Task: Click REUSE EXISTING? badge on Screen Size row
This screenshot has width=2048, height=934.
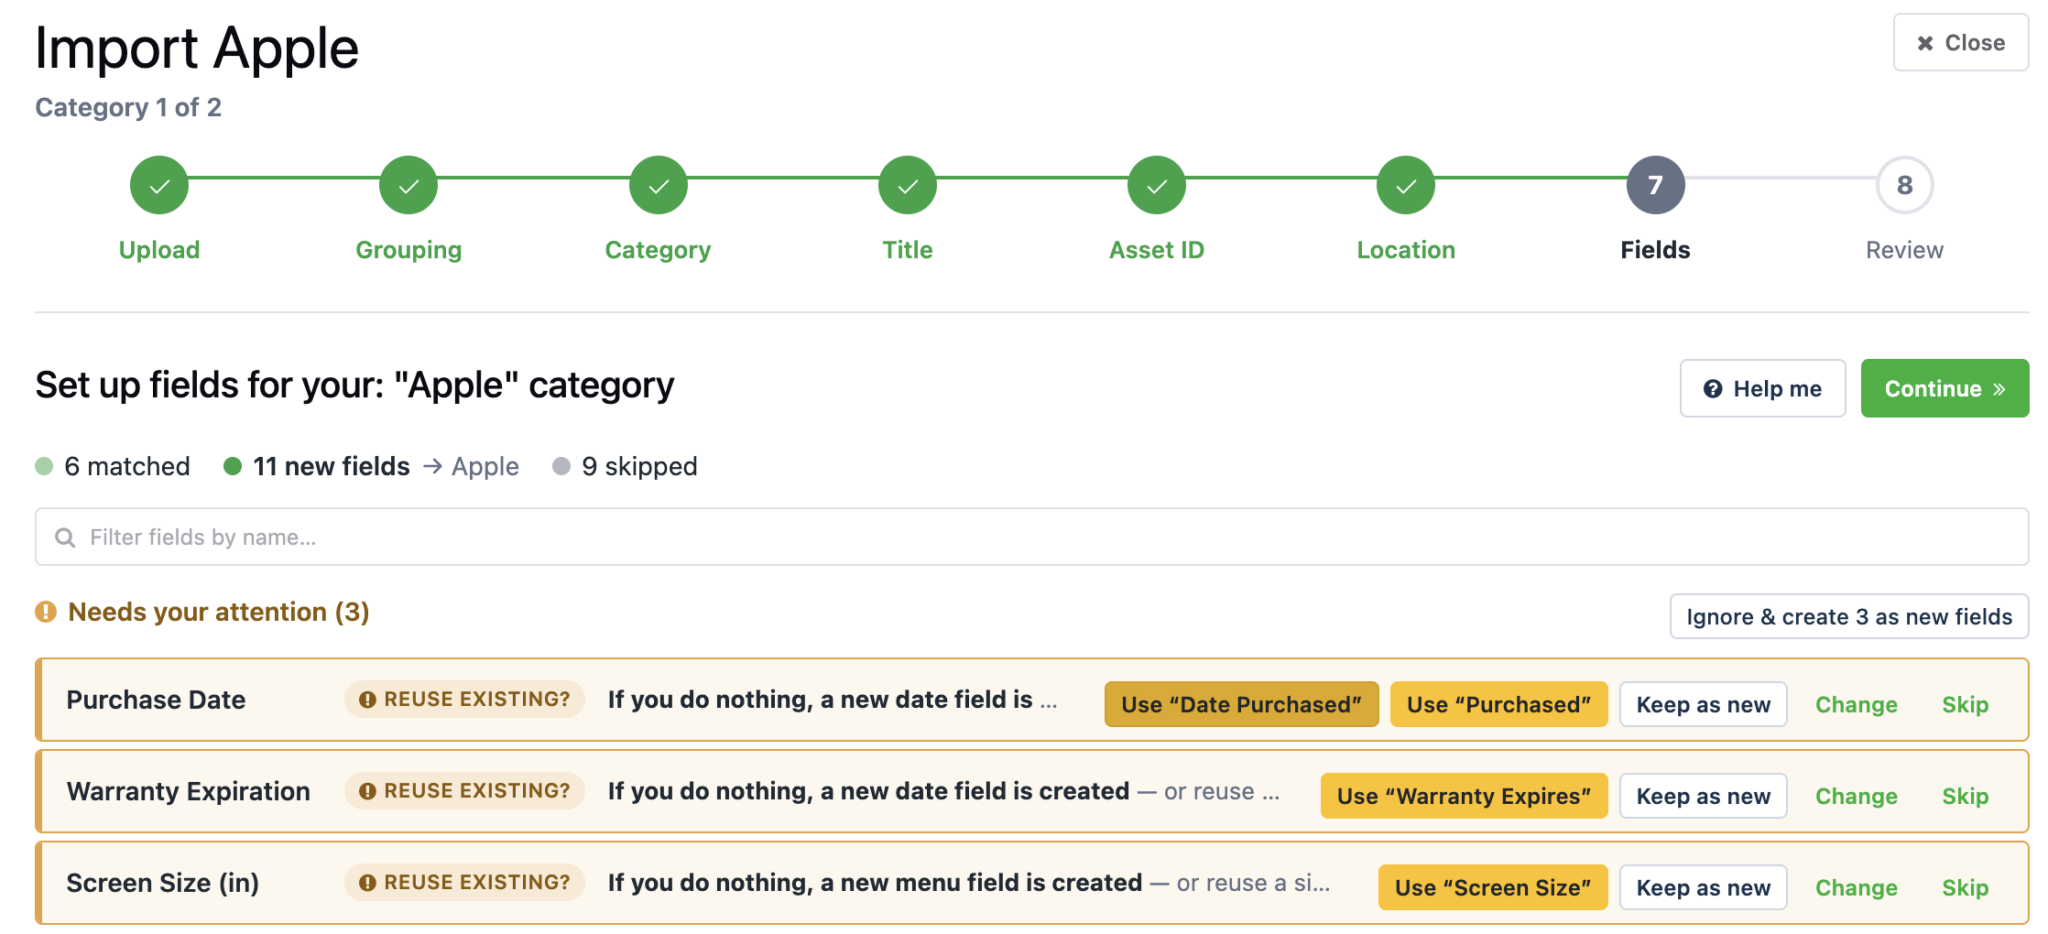Action: coord(465,883)
